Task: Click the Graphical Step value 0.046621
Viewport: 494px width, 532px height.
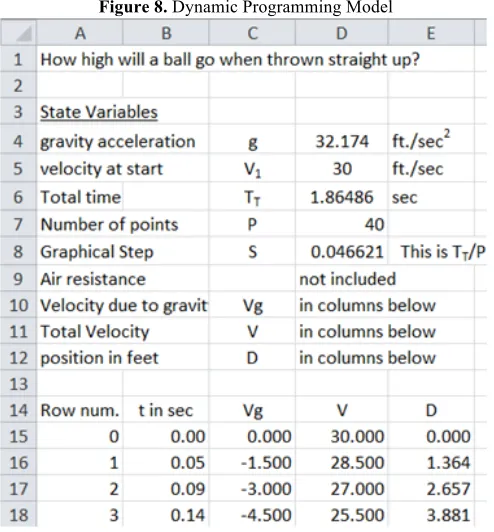Action: [342, 252]
